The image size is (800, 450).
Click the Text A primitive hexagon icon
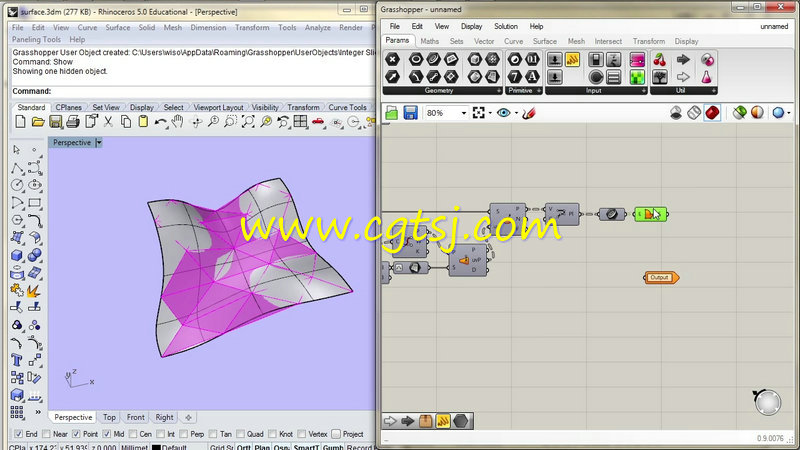coord(532,77)
